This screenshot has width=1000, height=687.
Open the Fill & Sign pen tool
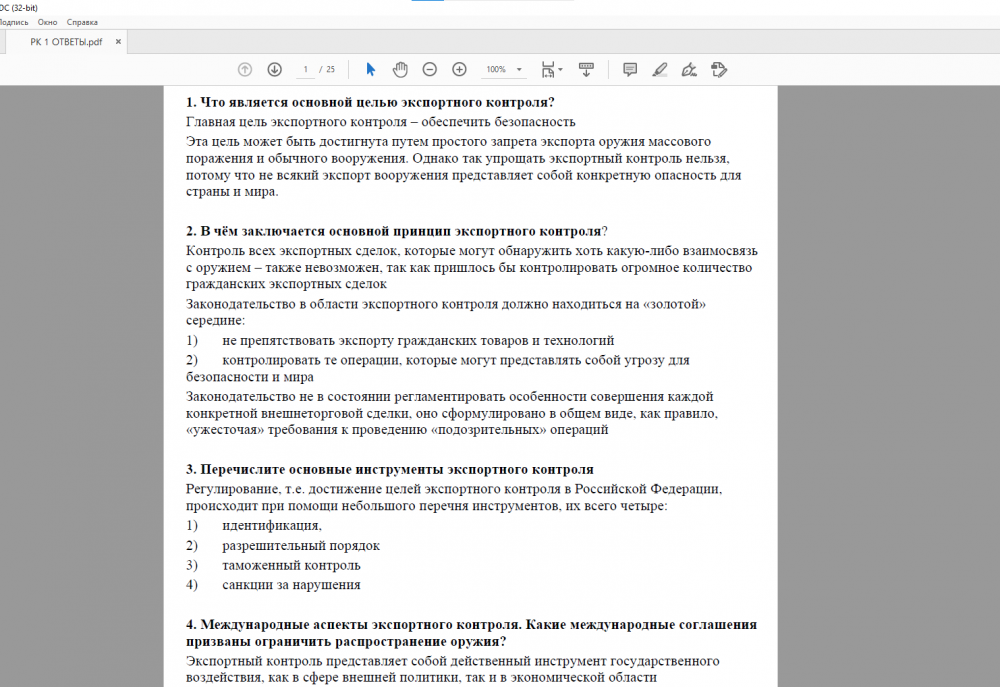[688, 69]
